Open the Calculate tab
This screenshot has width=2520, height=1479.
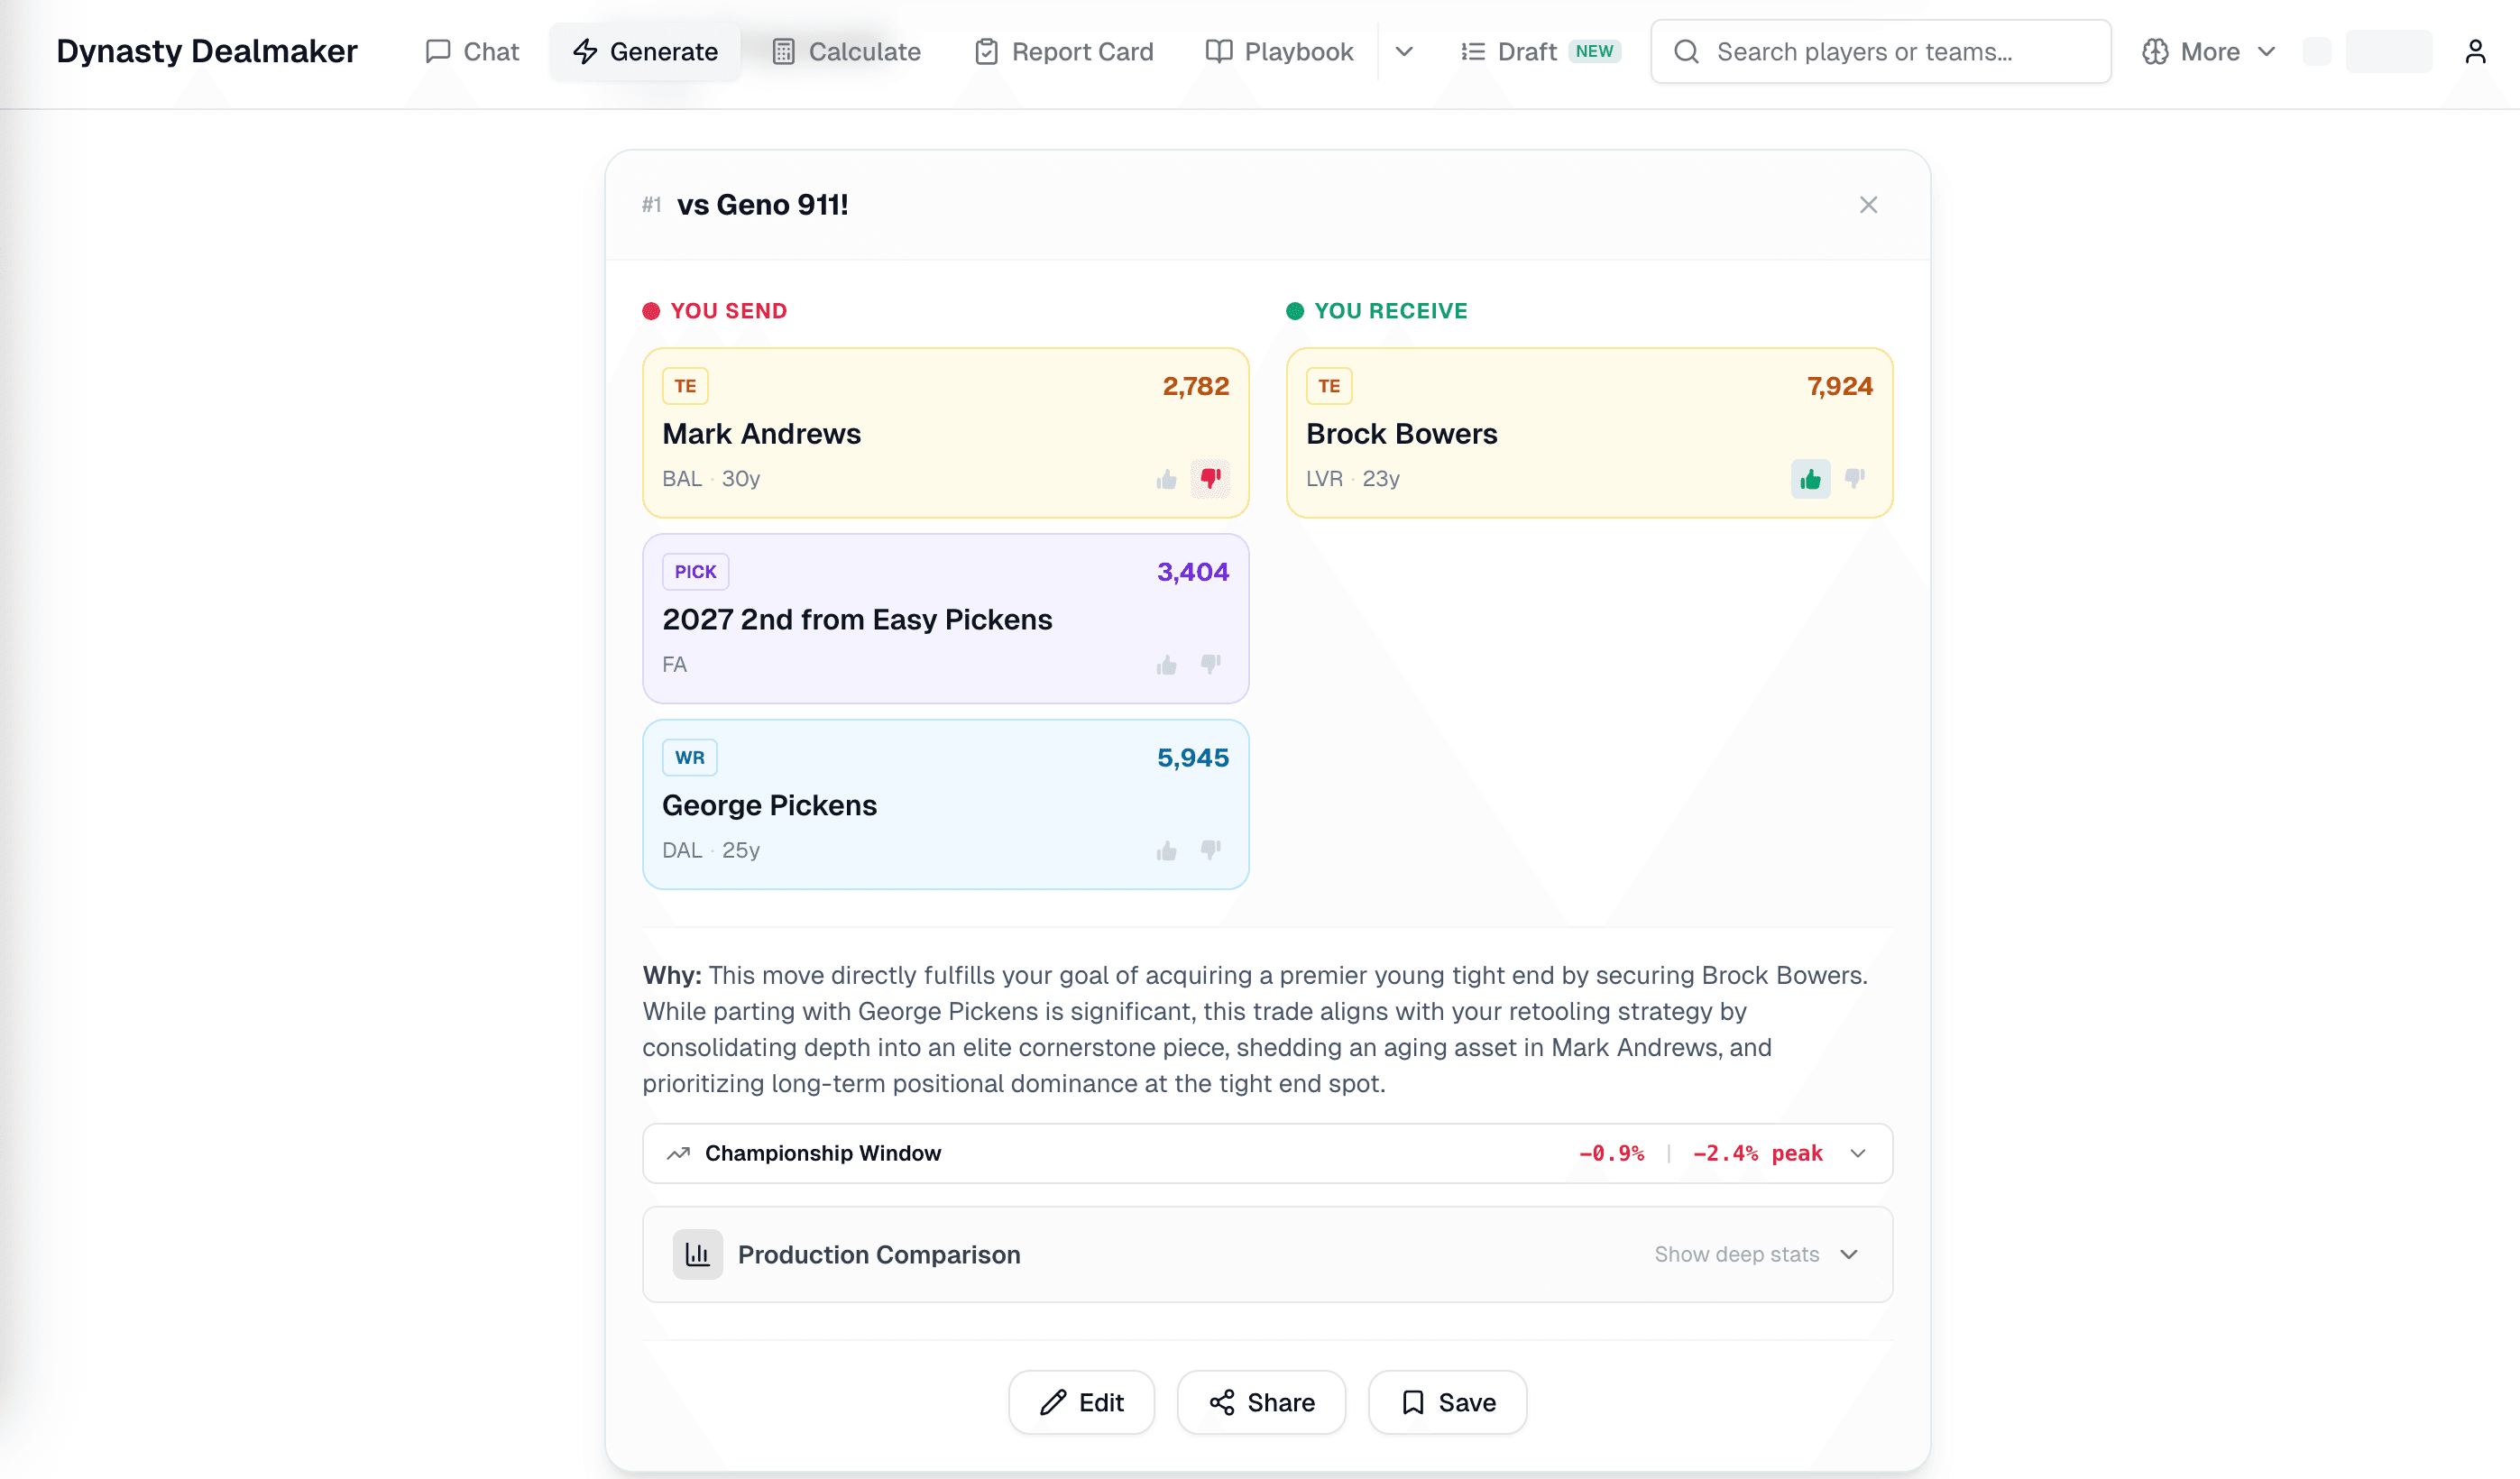tap(846, 51)
